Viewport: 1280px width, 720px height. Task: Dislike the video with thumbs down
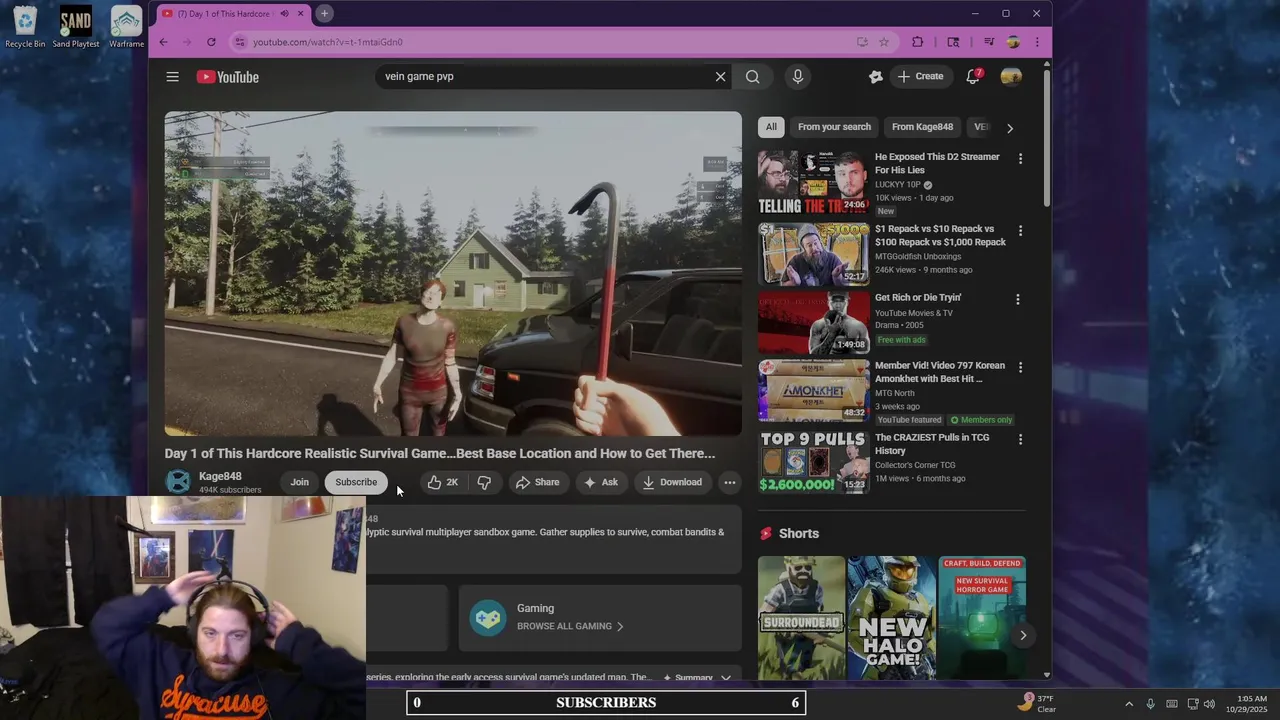[484, 482]
